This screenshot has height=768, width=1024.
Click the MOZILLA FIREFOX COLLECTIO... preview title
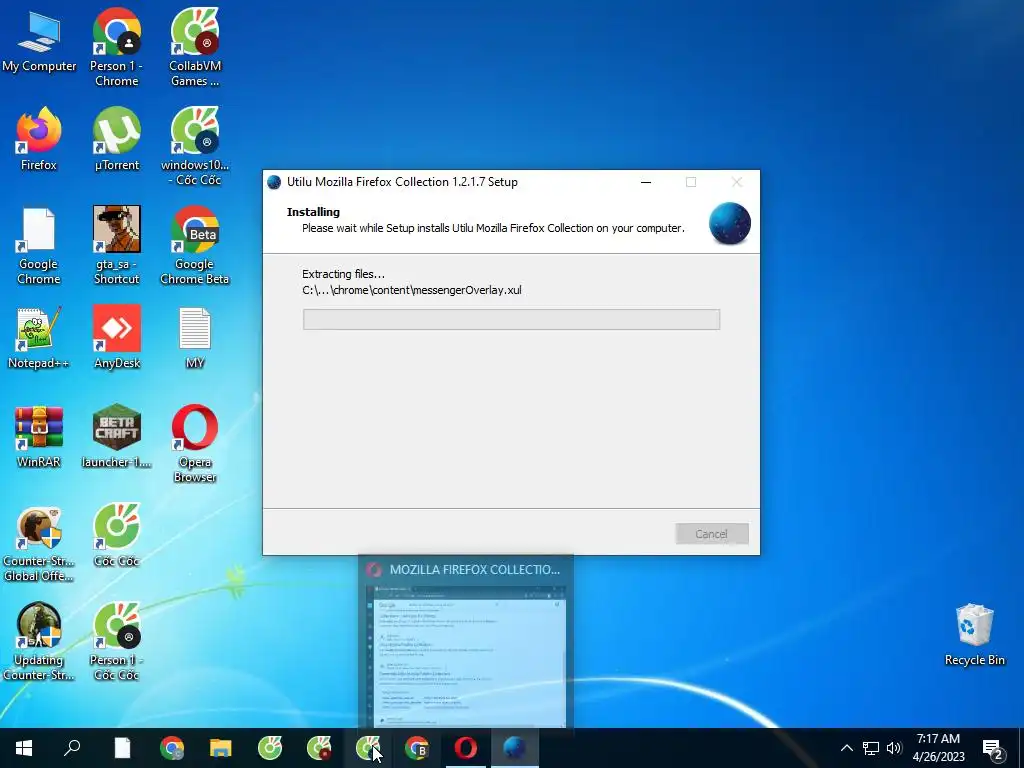point(475,569)
